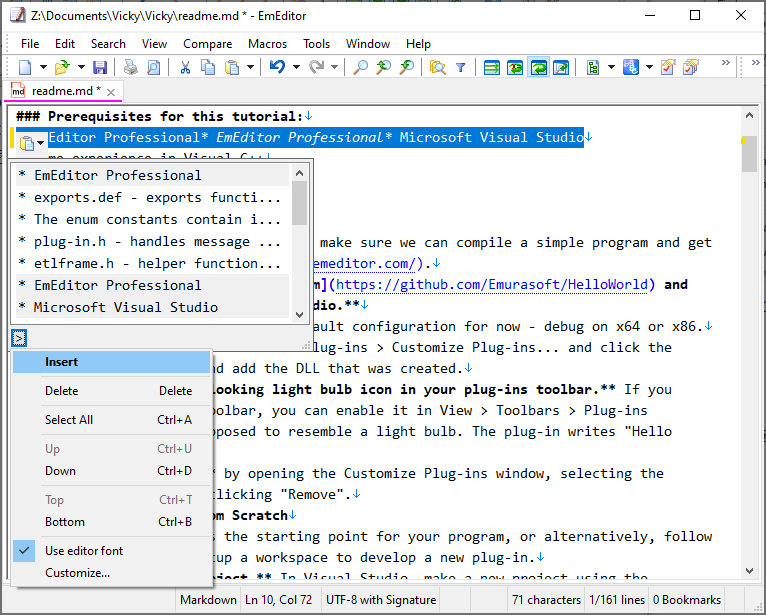Viewport: 766px width, 615px height.
Task: Select 'exports.def - exports functi...' clipboard entry
Action: (x=152, y=197)
